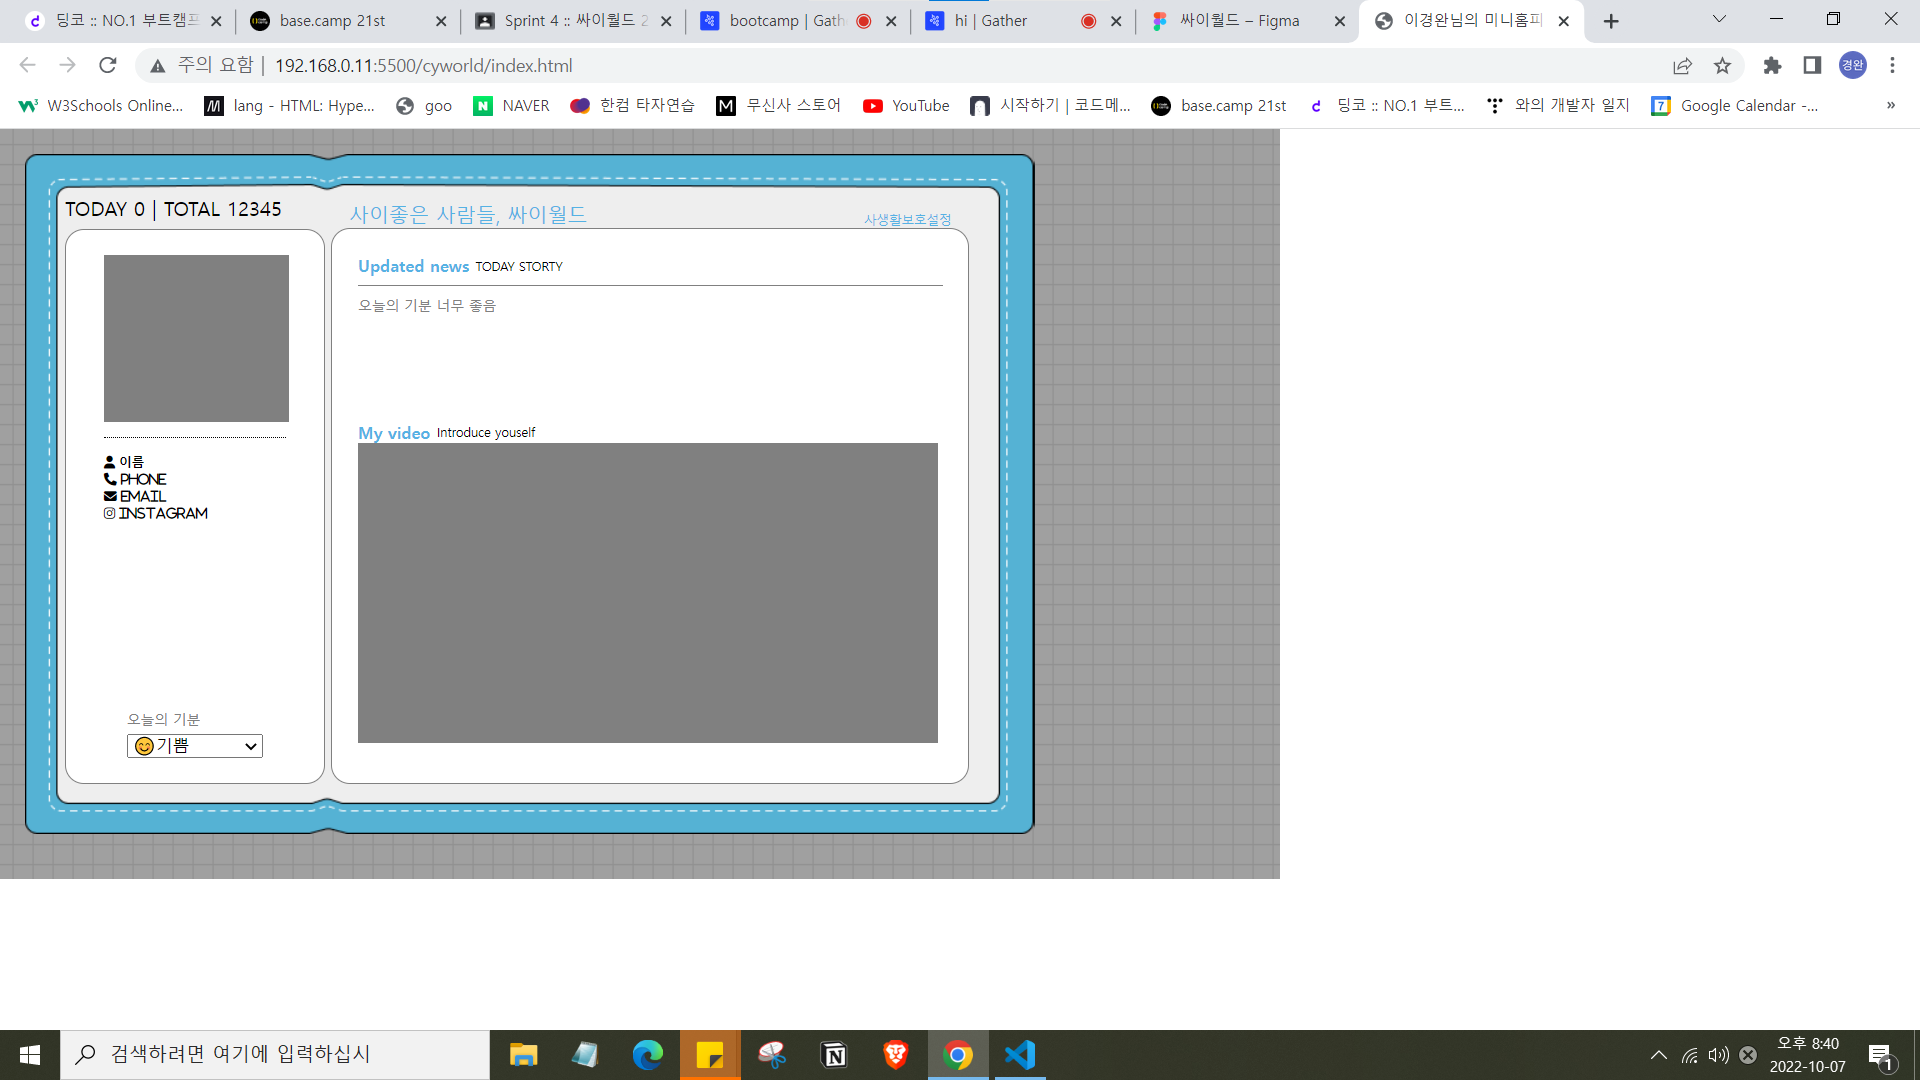Click the share page icon
Screen dimensions: 1920x1080
1682,65
